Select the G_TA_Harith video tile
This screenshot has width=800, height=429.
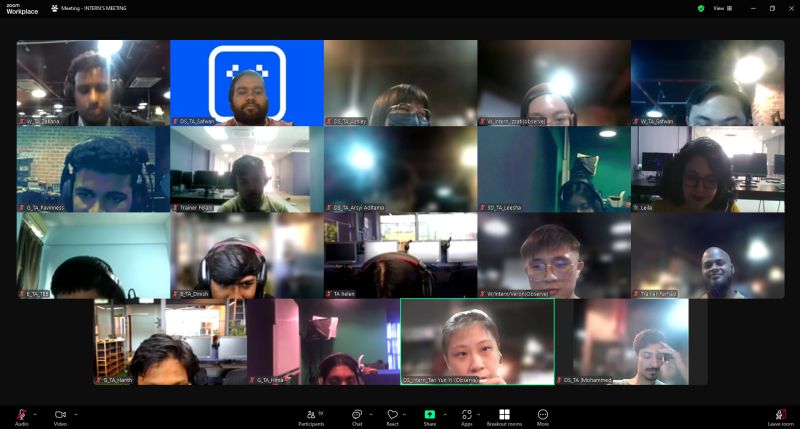pos(170,342)
